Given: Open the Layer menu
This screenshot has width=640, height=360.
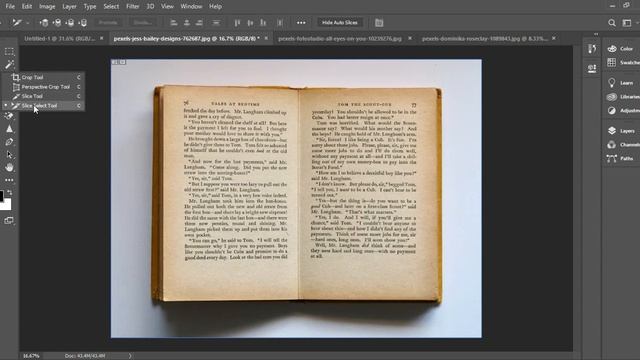Looking at the screenshot, I should [69, 7].
